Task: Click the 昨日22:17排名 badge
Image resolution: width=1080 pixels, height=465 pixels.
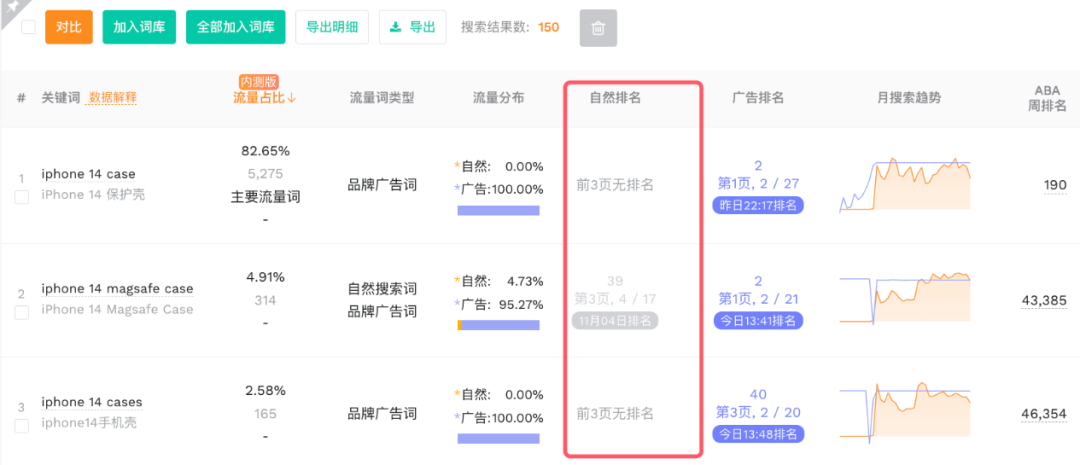Action: [x=758, y=205]
